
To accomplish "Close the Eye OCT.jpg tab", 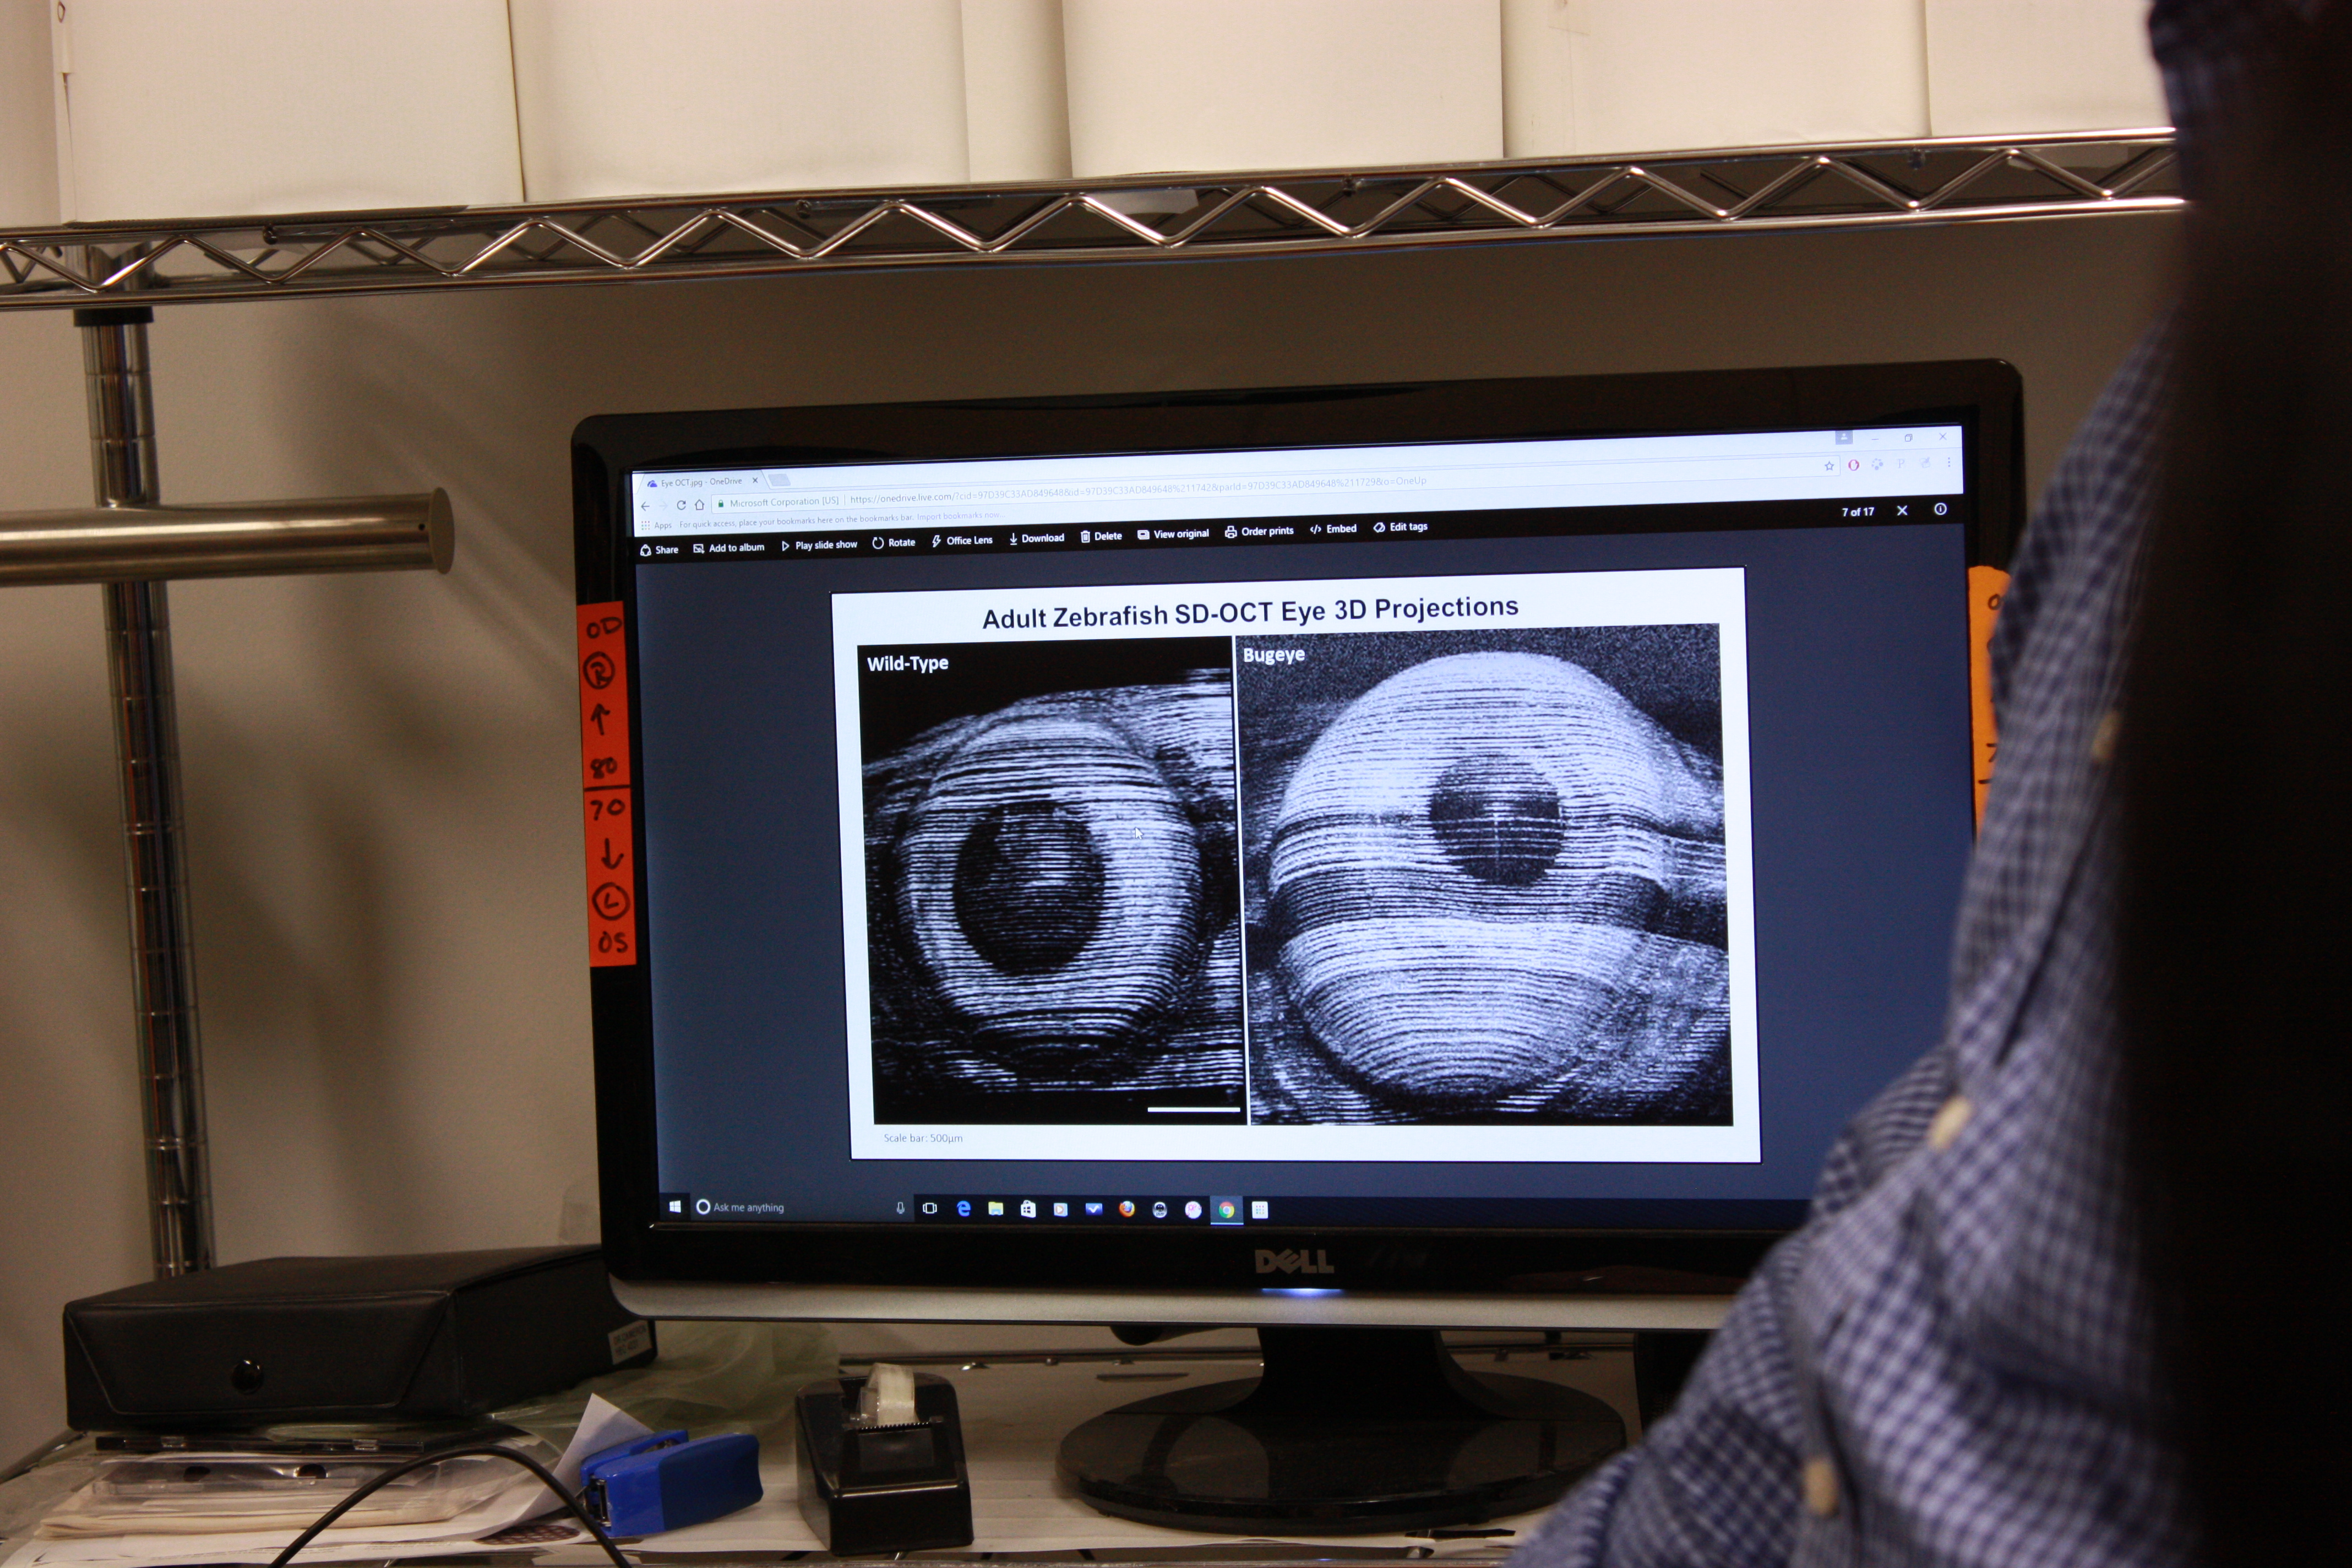I will 755,481.
